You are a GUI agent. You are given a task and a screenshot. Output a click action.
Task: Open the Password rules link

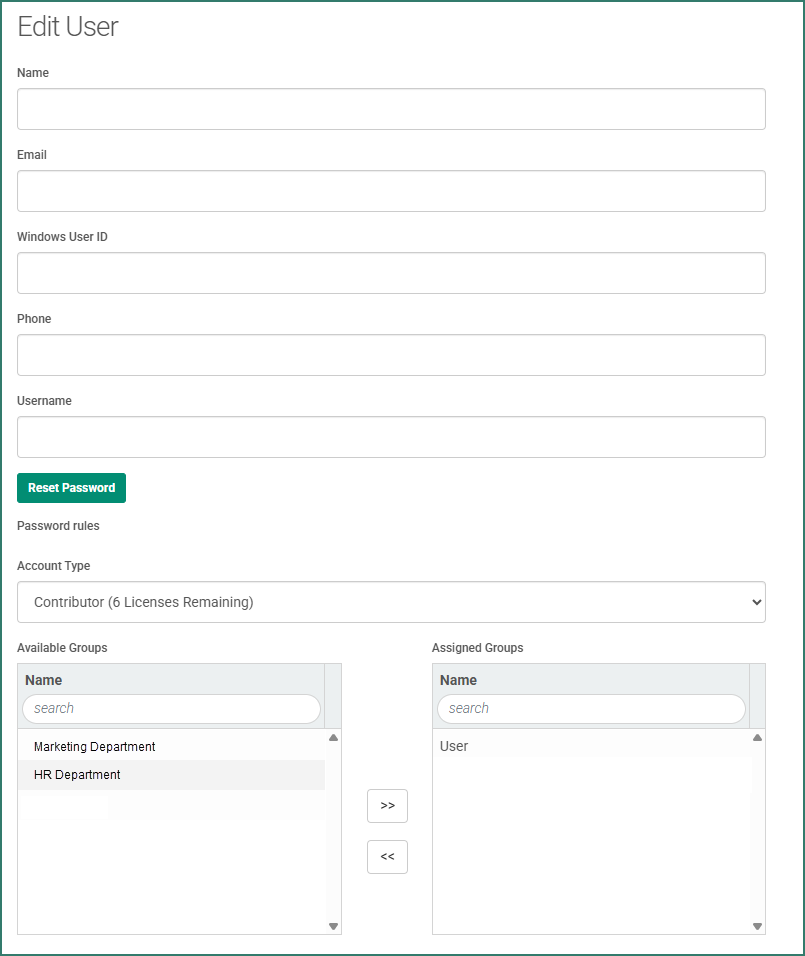58,526
